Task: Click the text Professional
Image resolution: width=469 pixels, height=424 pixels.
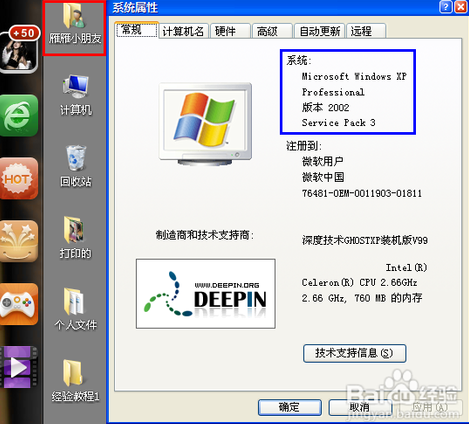Action: pyautogui.click(x=333, y=92)
